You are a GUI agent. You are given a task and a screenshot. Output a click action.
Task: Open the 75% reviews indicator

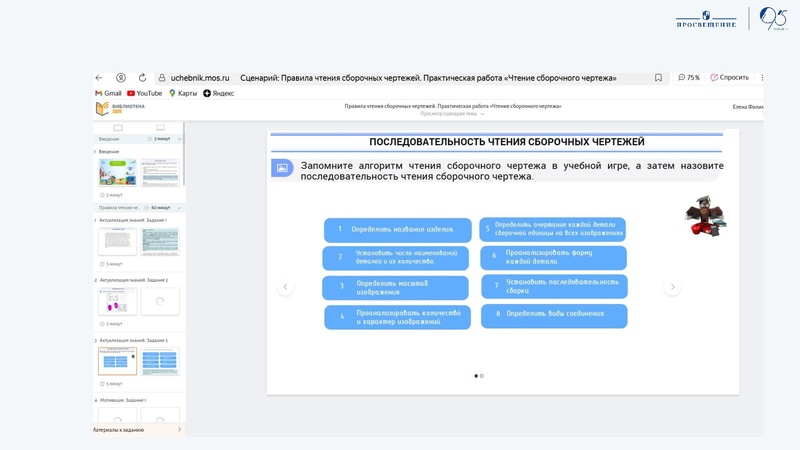[x=688, y=78]
